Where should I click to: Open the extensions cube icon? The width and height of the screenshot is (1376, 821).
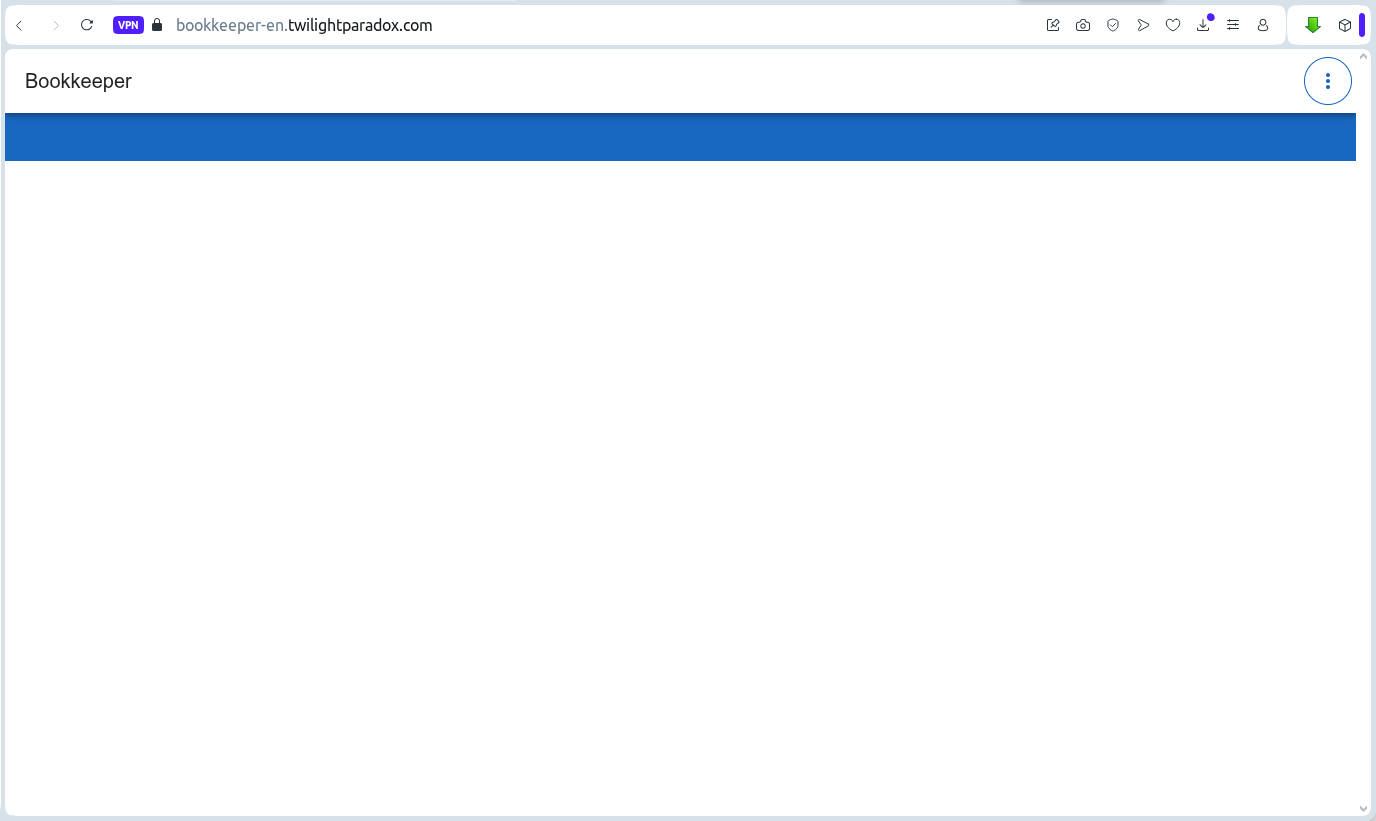pos(1345,25)
